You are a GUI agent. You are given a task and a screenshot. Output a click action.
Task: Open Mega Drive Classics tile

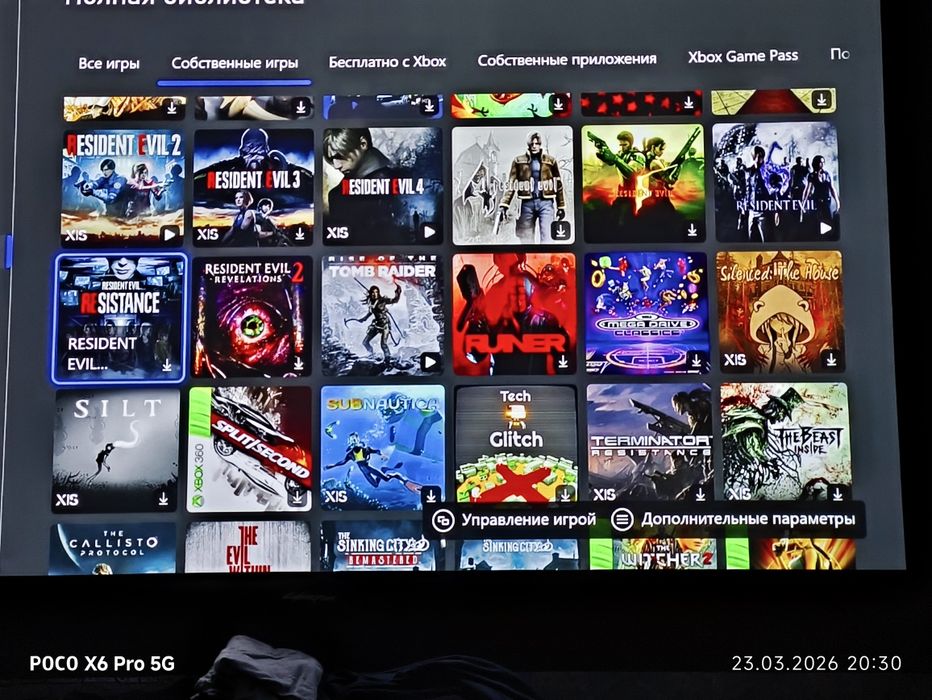pos(647,313)
